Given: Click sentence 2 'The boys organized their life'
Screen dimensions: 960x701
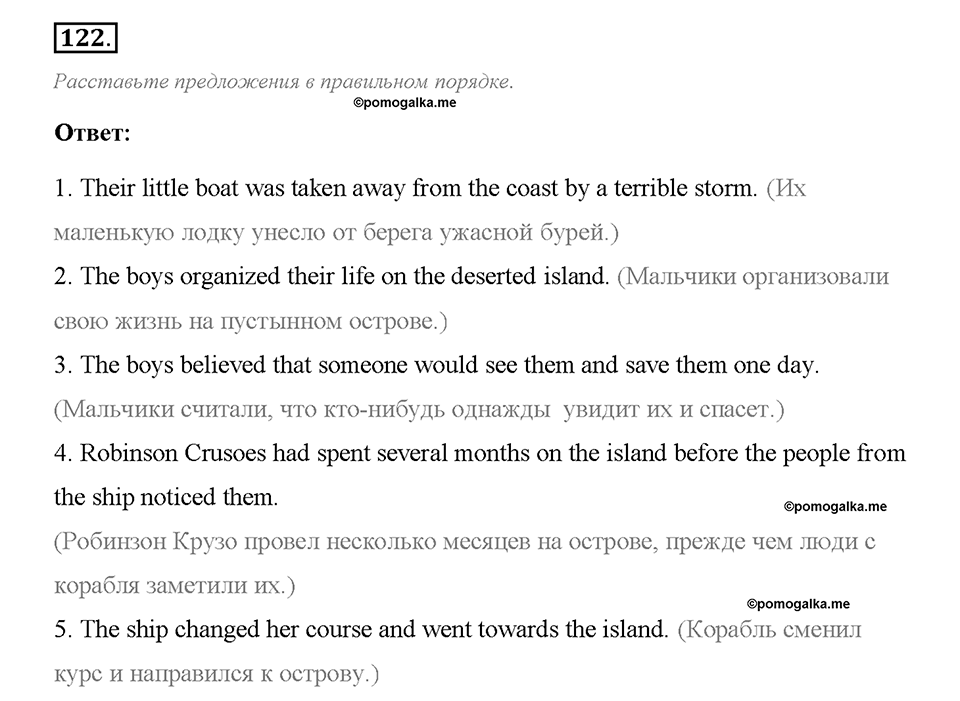Looking at the screenshot, I should (332, 276).
